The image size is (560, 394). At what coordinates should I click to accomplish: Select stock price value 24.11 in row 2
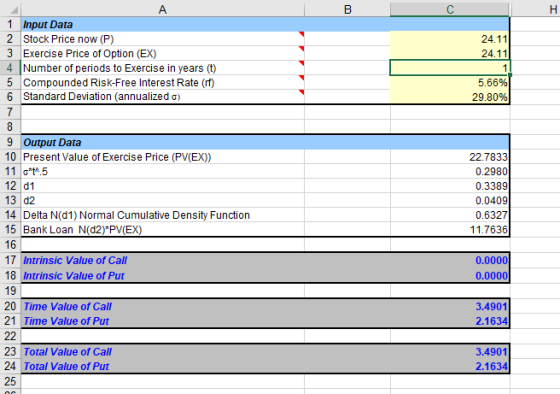[450, 39]
